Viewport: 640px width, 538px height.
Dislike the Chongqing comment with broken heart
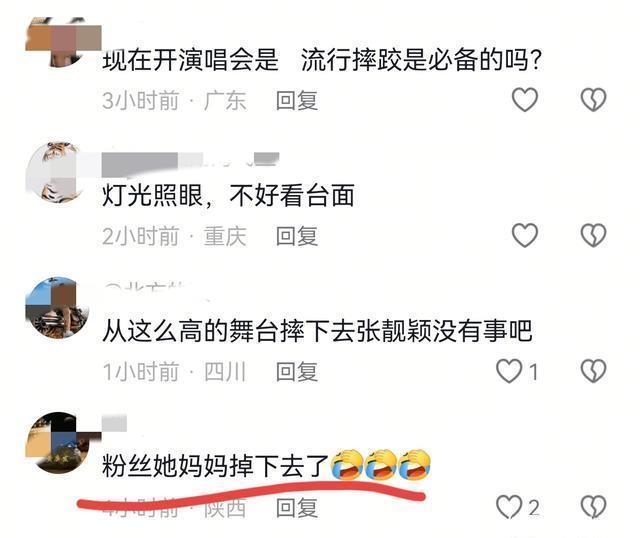[593, 236]
